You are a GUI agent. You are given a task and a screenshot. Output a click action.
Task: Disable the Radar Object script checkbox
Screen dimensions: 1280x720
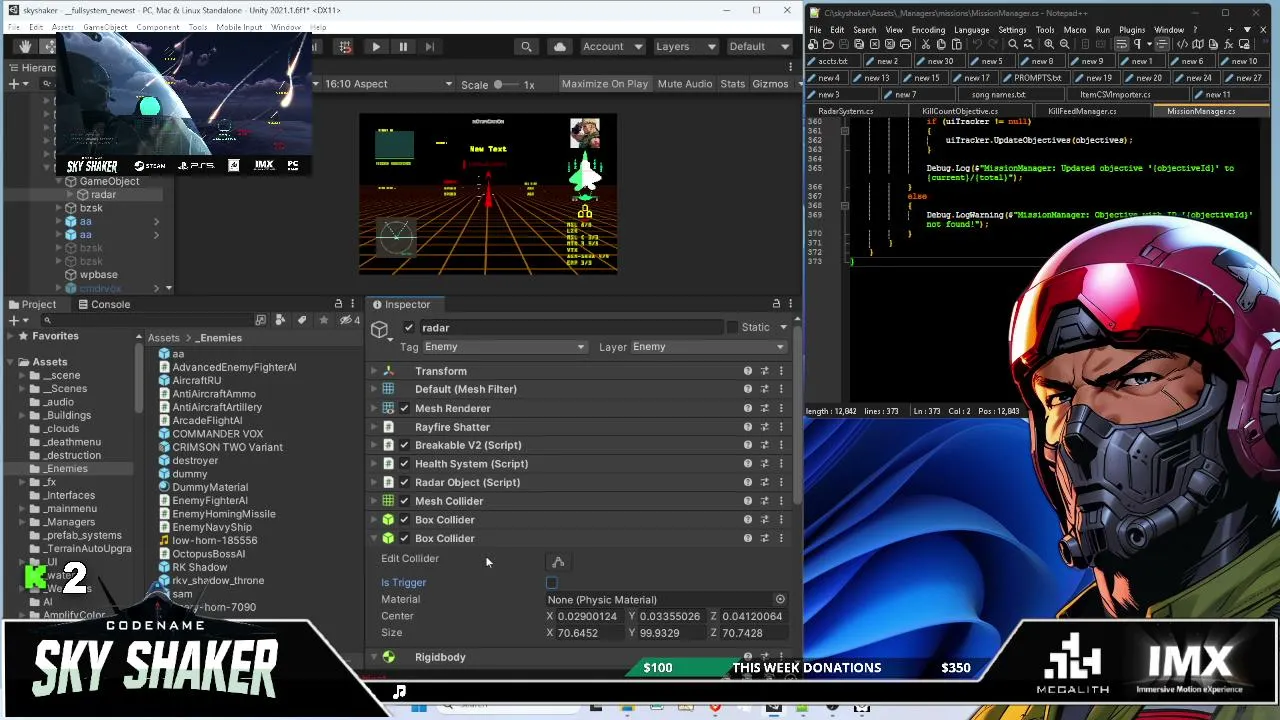click(404, 483)
